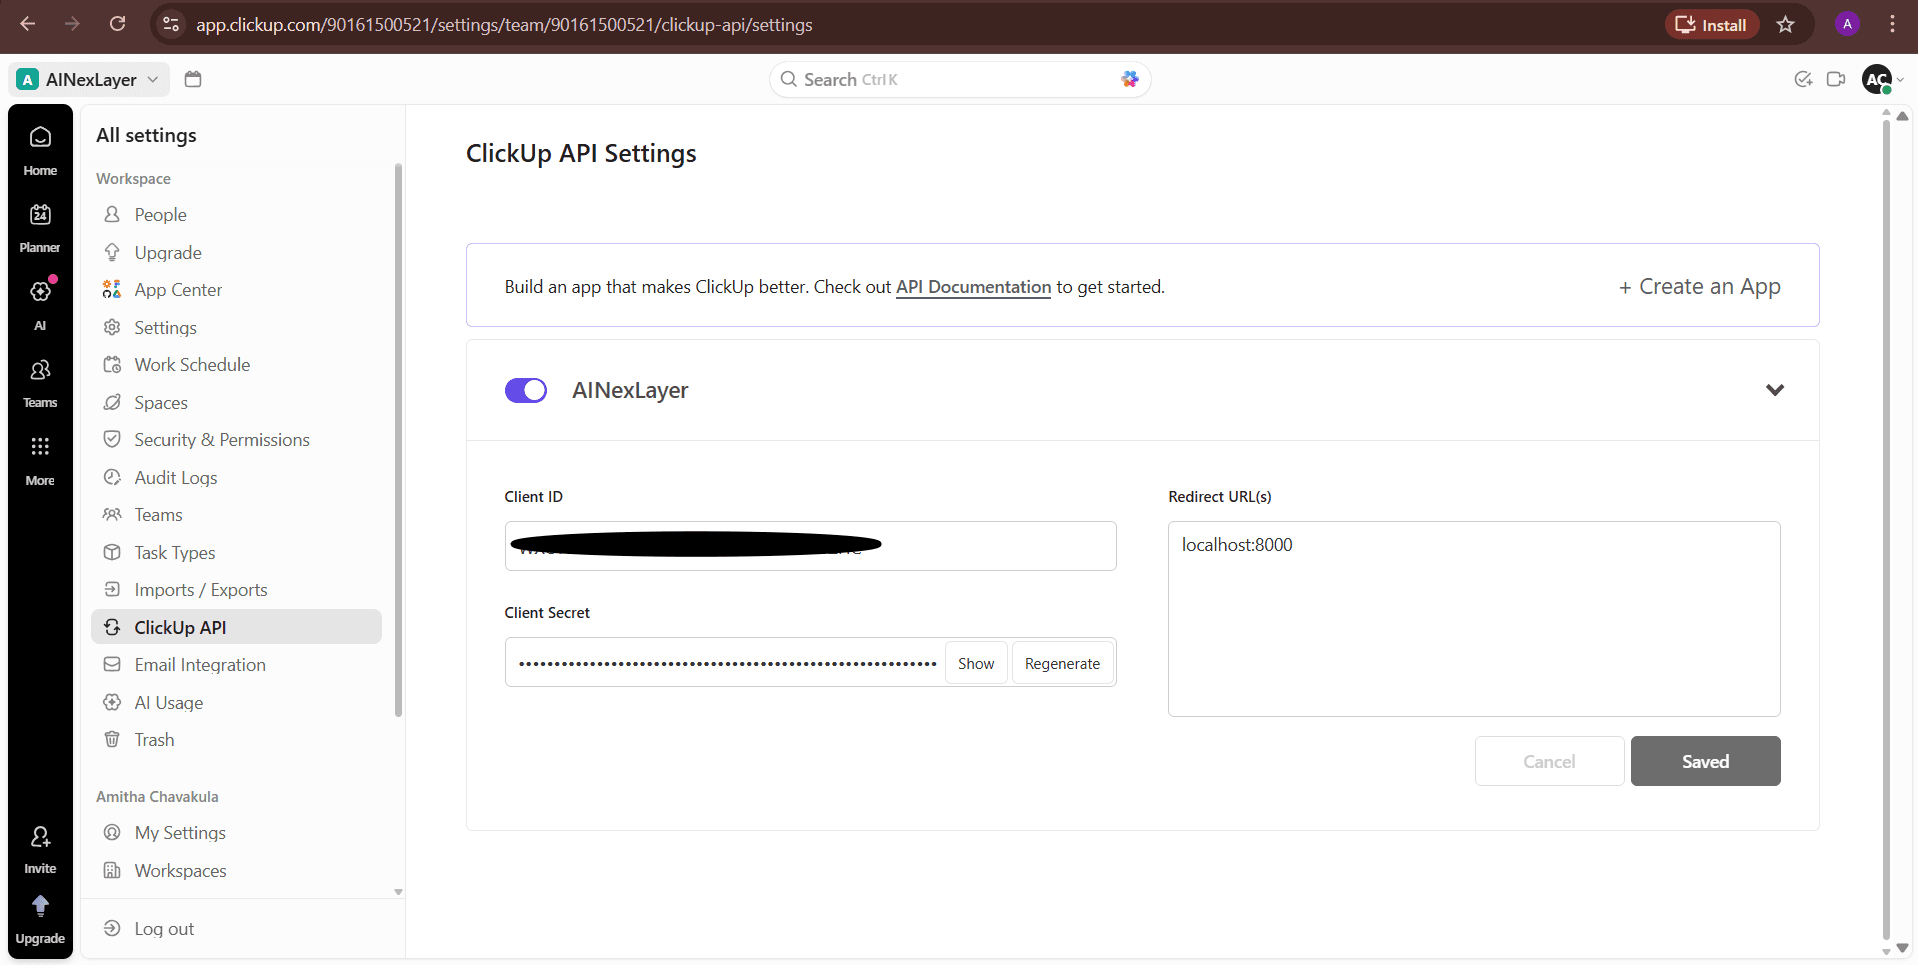The height and width of the screenshot is (965, 1918).
Task: Open the API Documentation link
Action: point(973,287)
